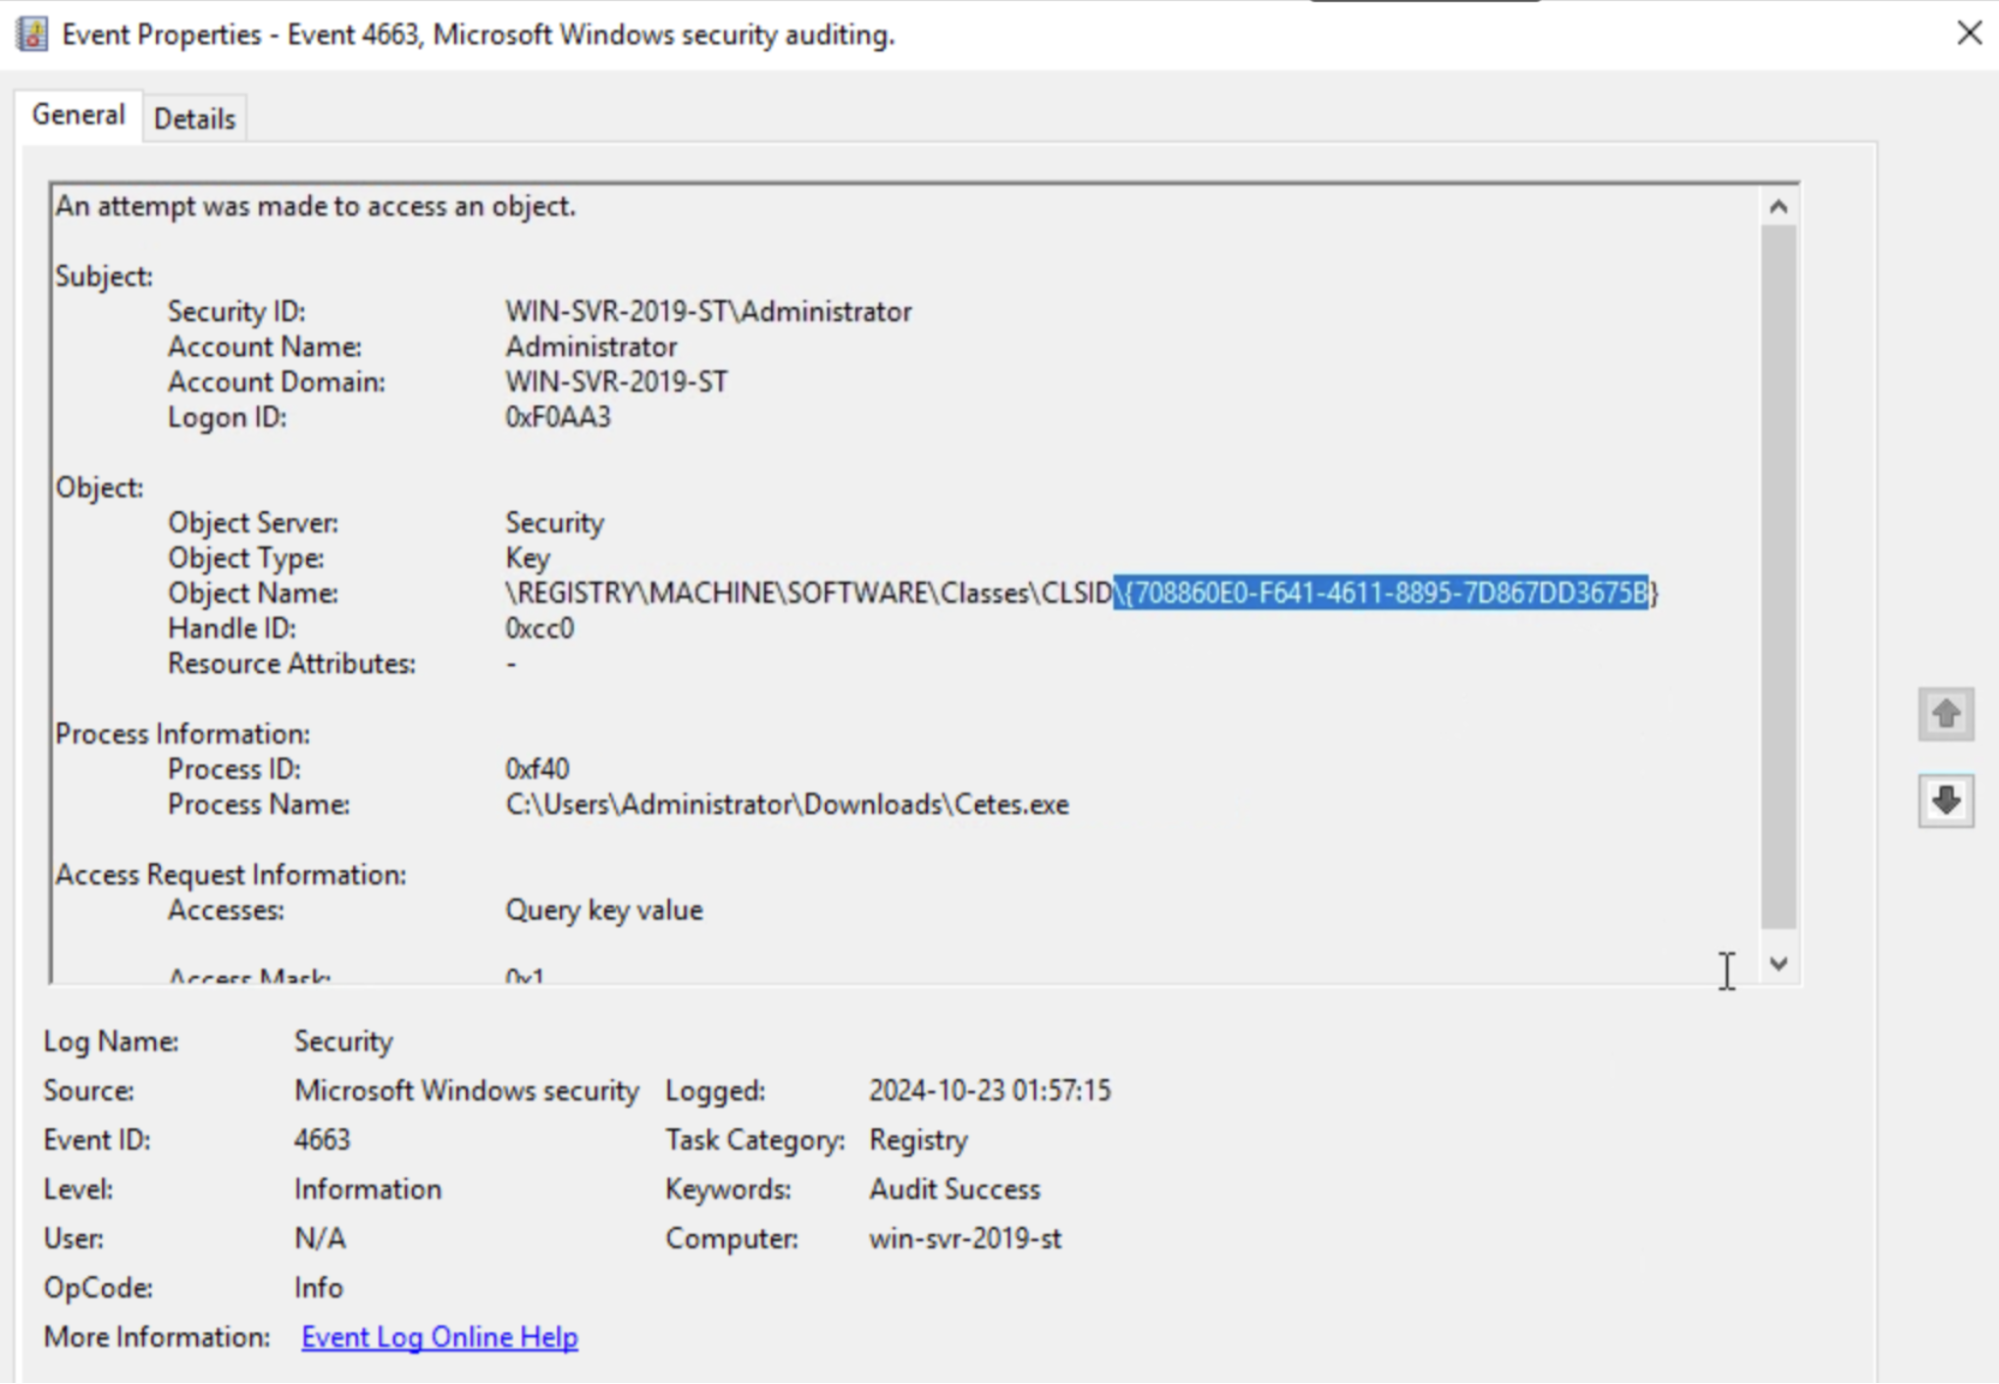Click the Security ID value WIN-SVR-2019-ST\Administrator
The height and width of the screenshot is (1384, 1999).
click(x=707, y=312)
